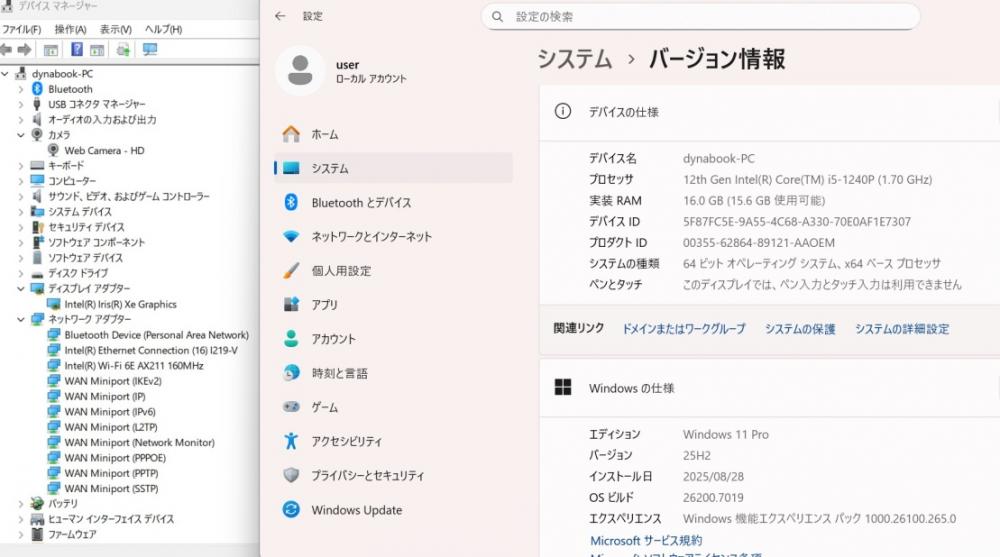Open アプリ settings page
1000x557 pixels.
coord(393,305)
